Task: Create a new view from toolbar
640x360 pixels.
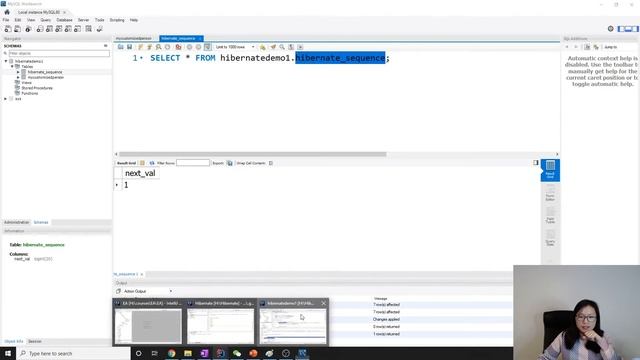Action: coord(59,29)
